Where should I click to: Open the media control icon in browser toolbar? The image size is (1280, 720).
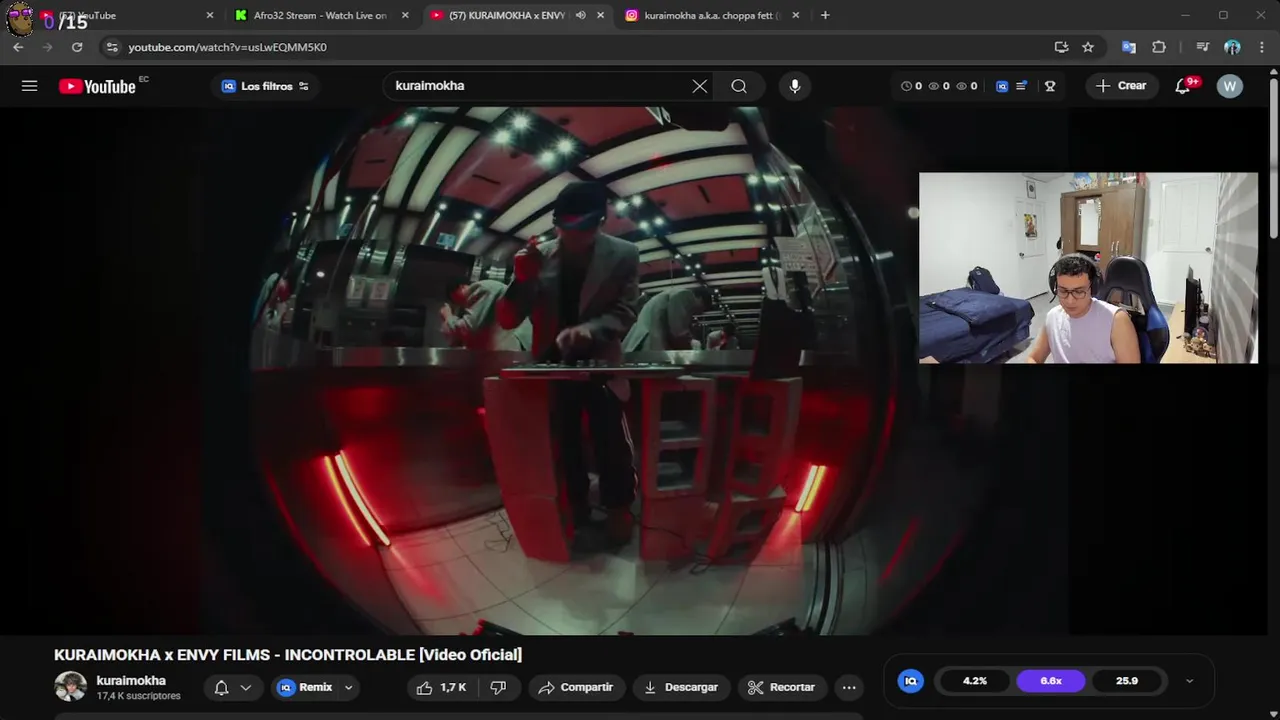point(1203,47)
